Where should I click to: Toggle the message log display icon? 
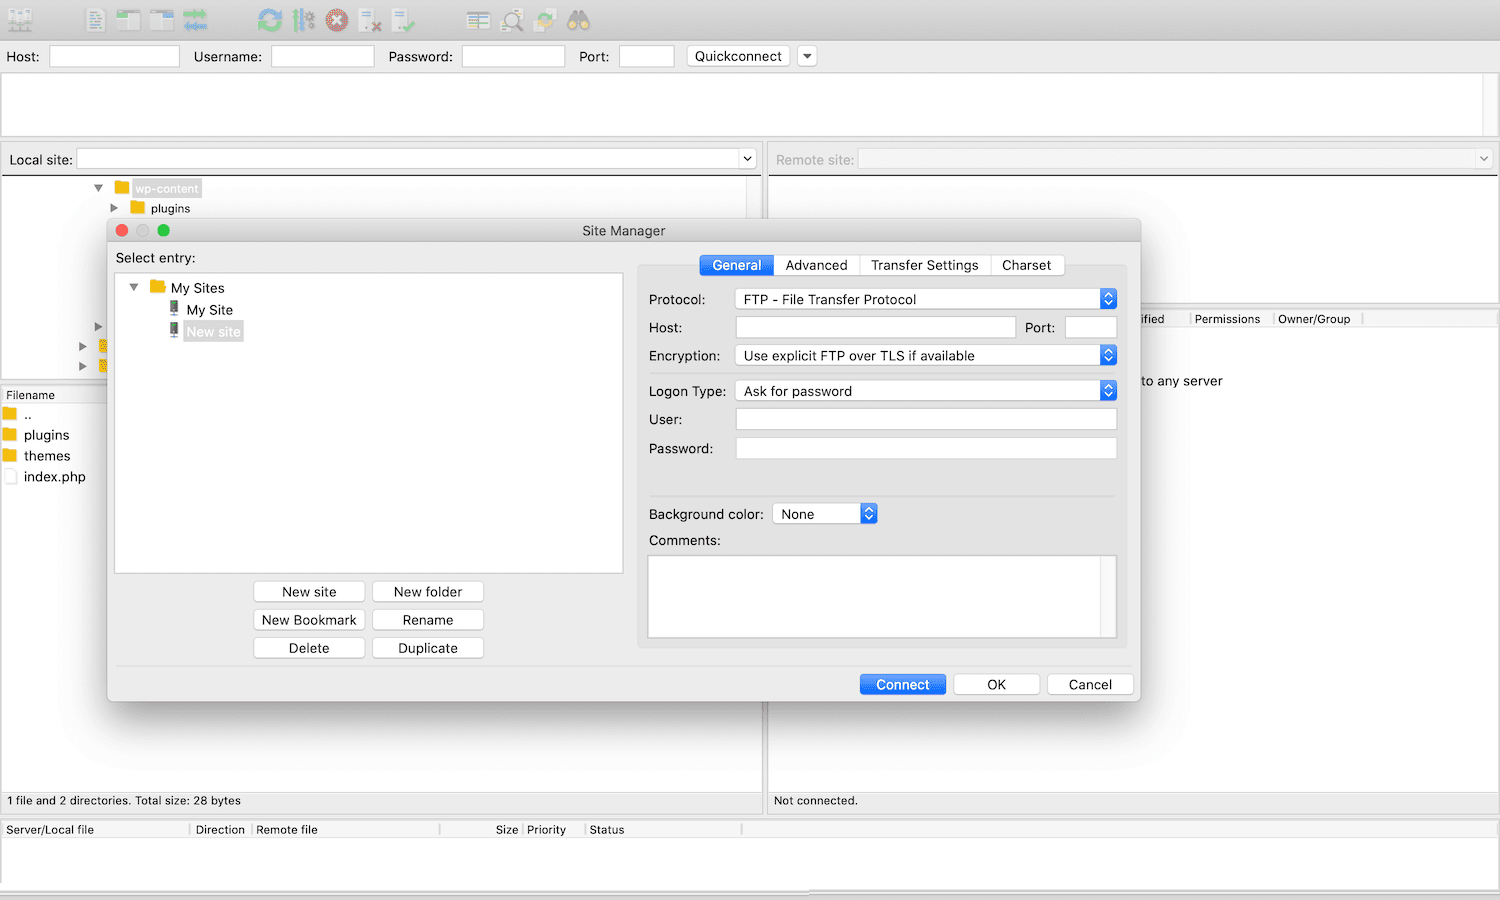coord(95,20)
